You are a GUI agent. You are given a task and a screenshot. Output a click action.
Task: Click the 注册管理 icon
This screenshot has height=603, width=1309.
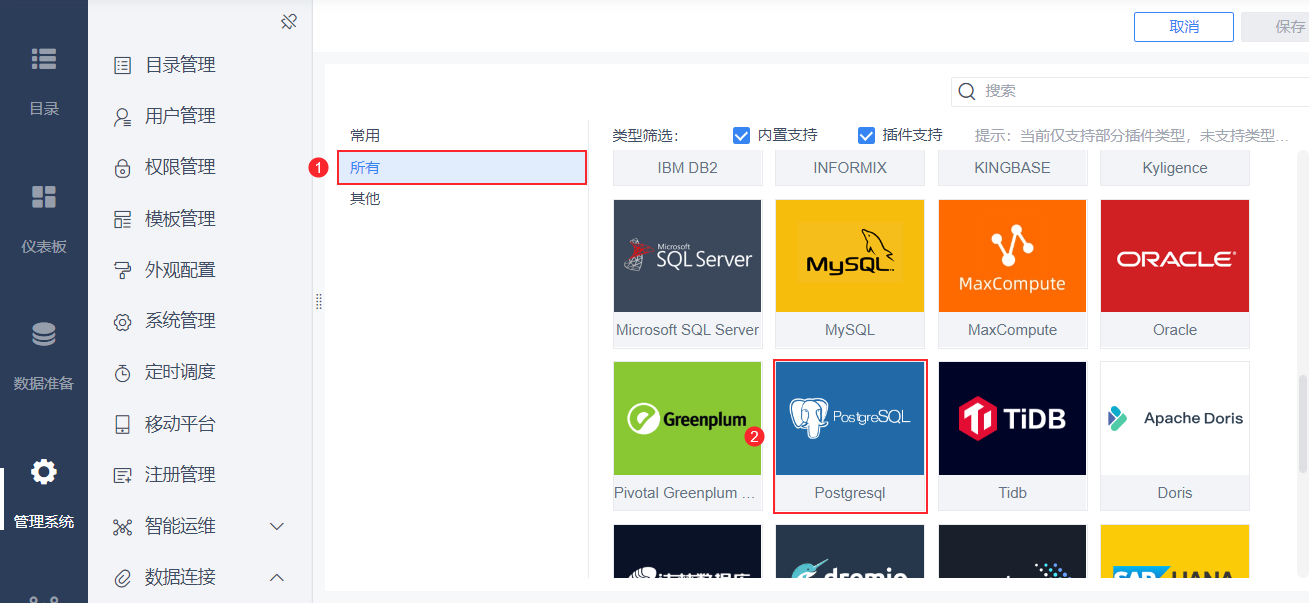[123, 475]
